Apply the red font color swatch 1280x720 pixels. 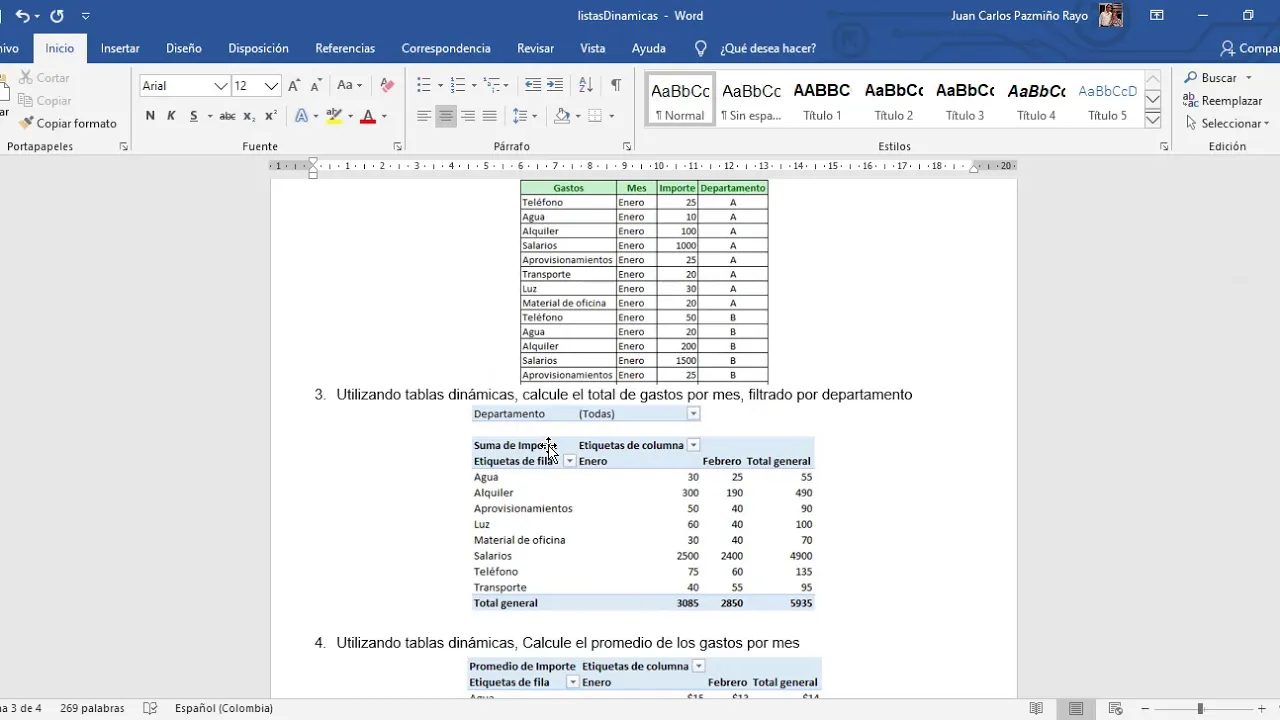367,116
